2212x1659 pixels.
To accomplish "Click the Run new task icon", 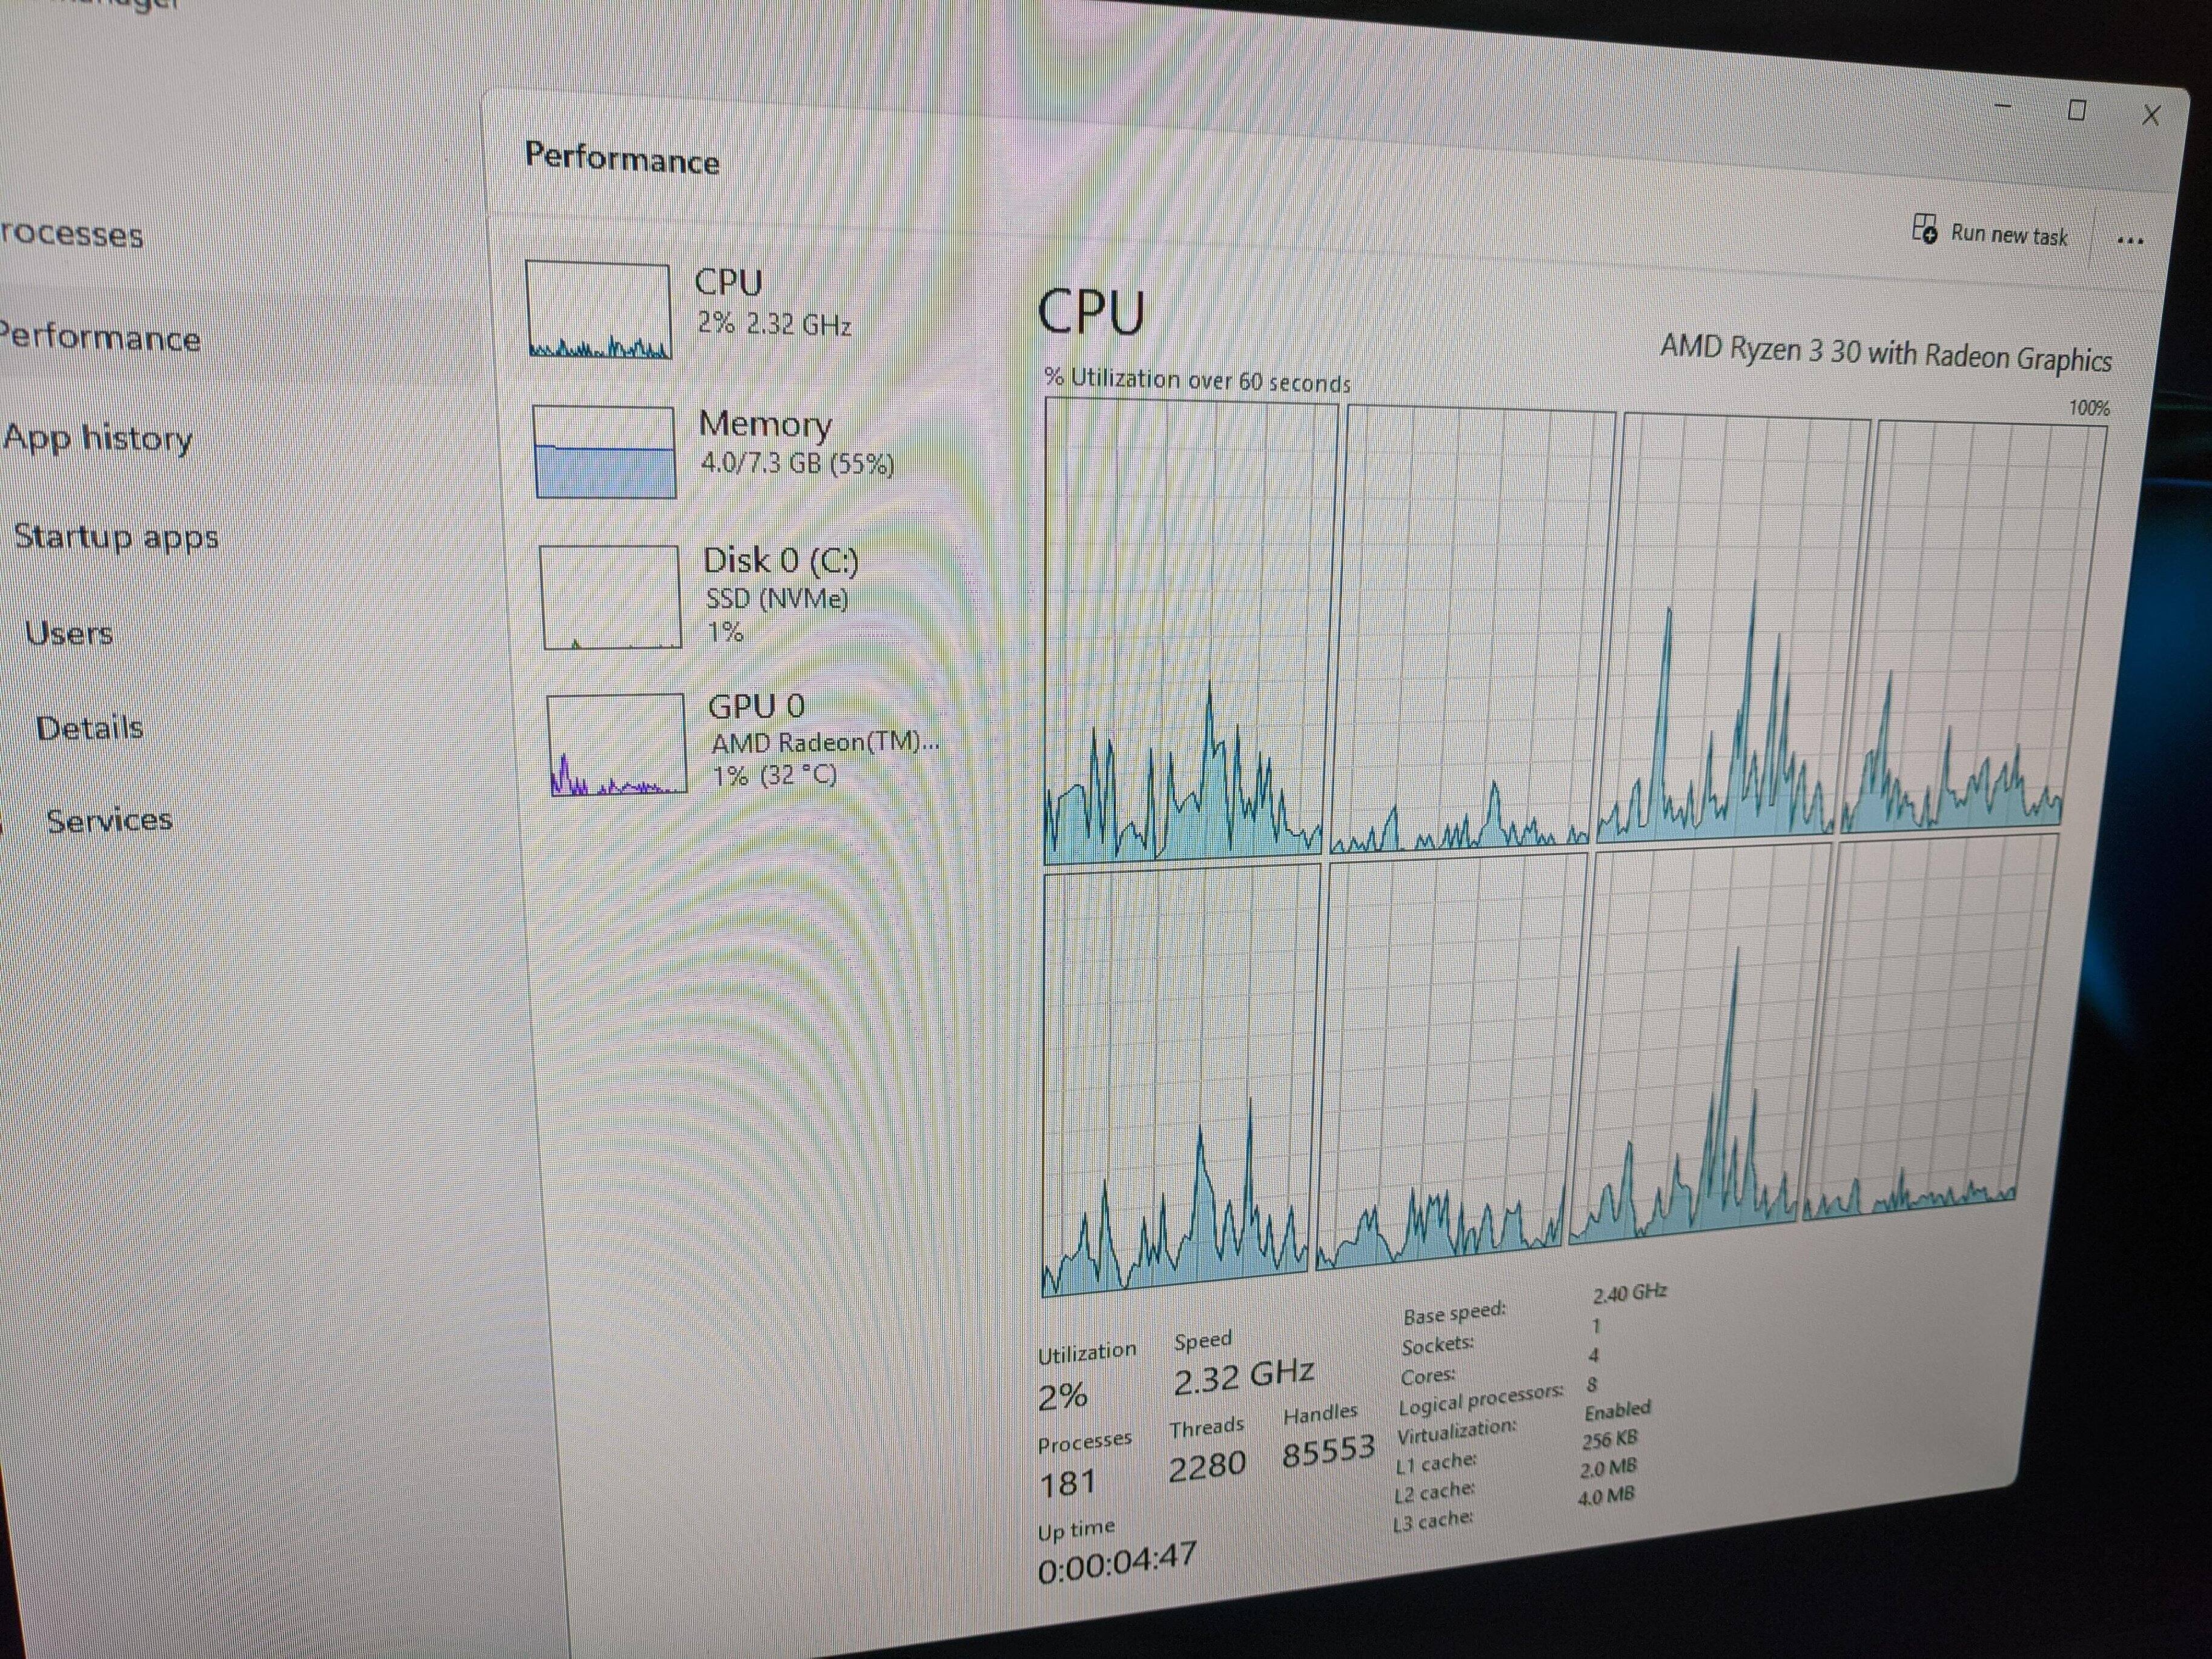I will [1924, 229].
